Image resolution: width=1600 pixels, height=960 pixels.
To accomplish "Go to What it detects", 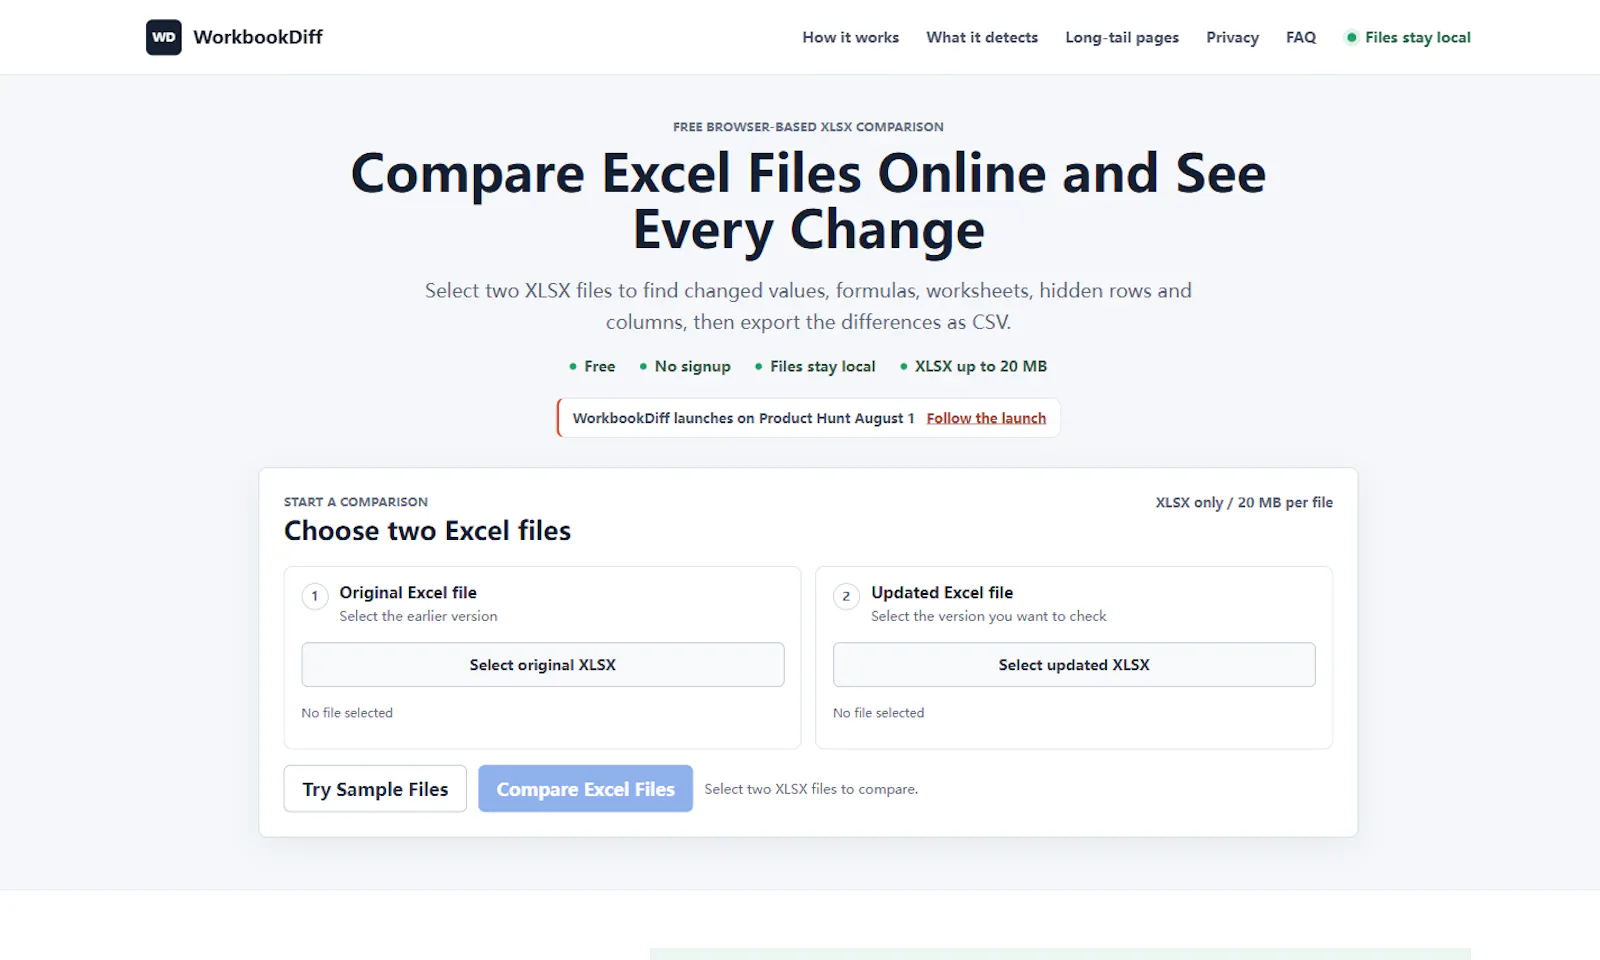I will coord(982,37).
